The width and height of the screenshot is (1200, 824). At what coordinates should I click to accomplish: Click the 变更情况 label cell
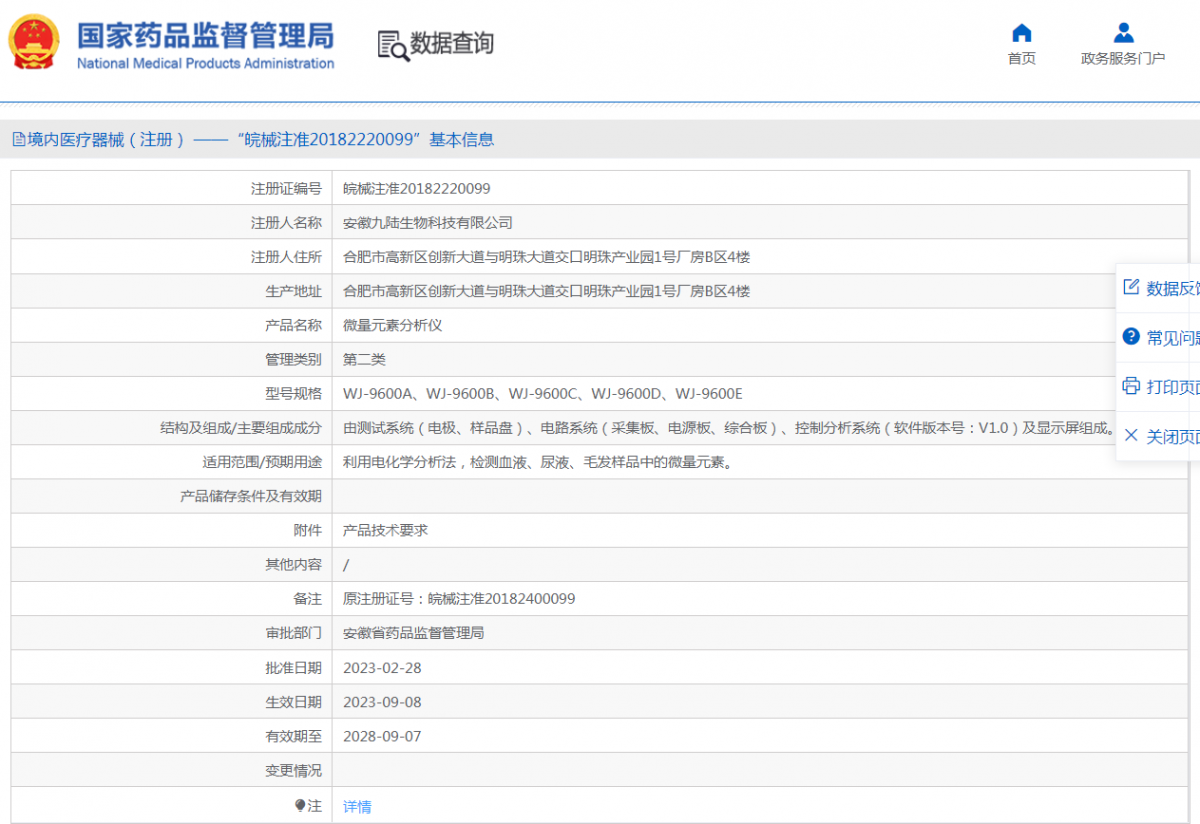[x=172, y=770]
